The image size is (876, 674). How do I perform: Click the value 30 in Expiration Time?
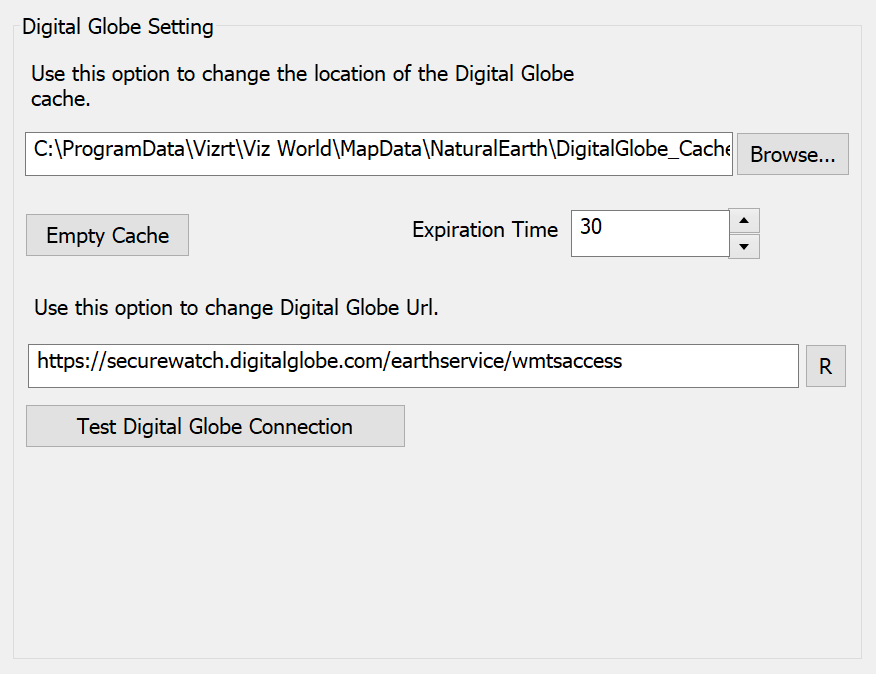click(x=591, y=227)
